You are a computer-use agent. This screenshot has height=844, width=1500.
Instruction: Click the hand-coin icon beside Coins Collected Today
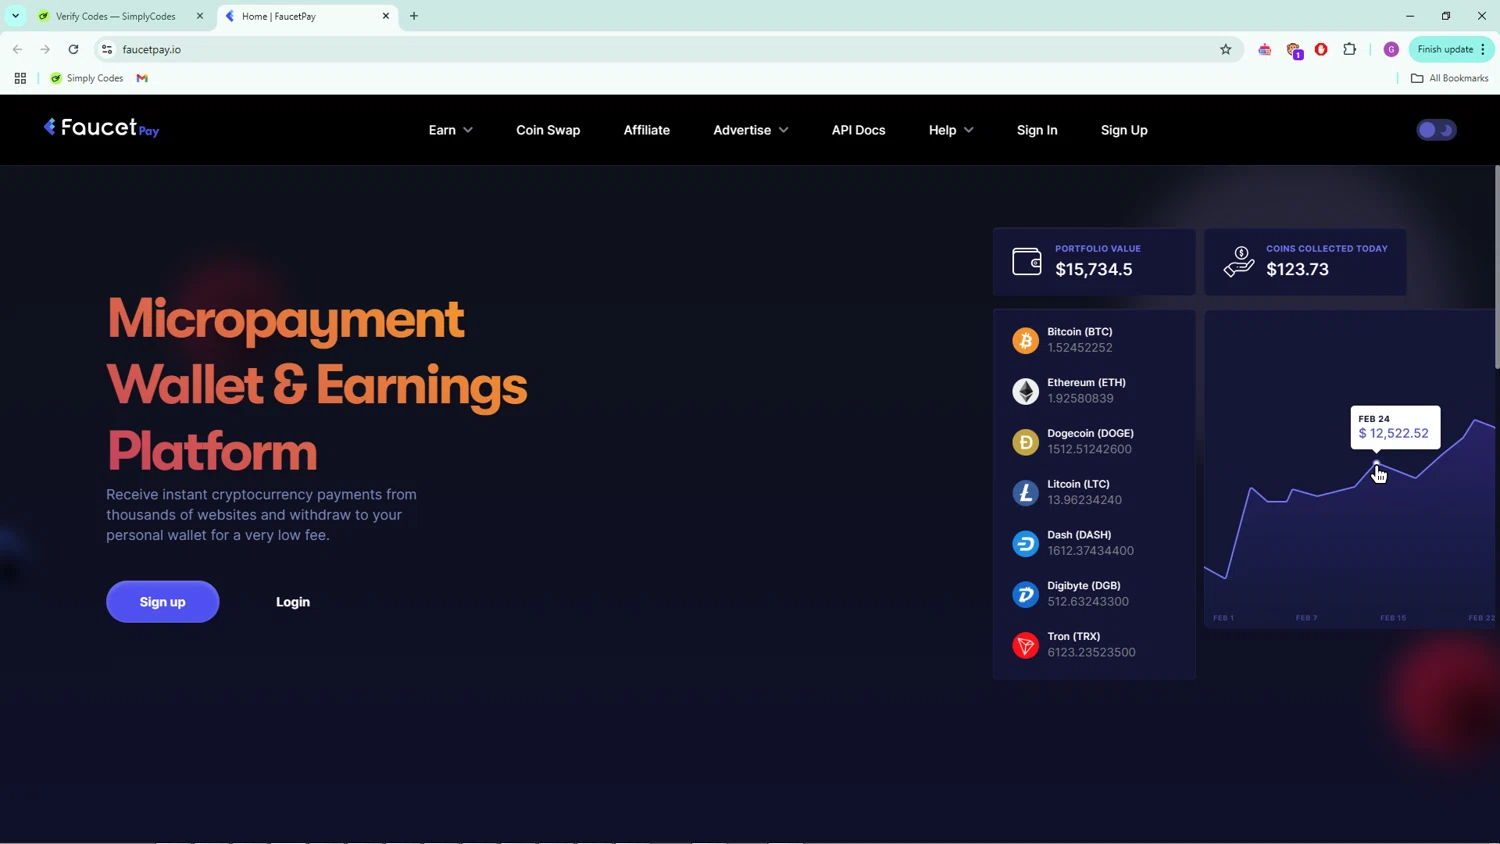pos(1239,261)
